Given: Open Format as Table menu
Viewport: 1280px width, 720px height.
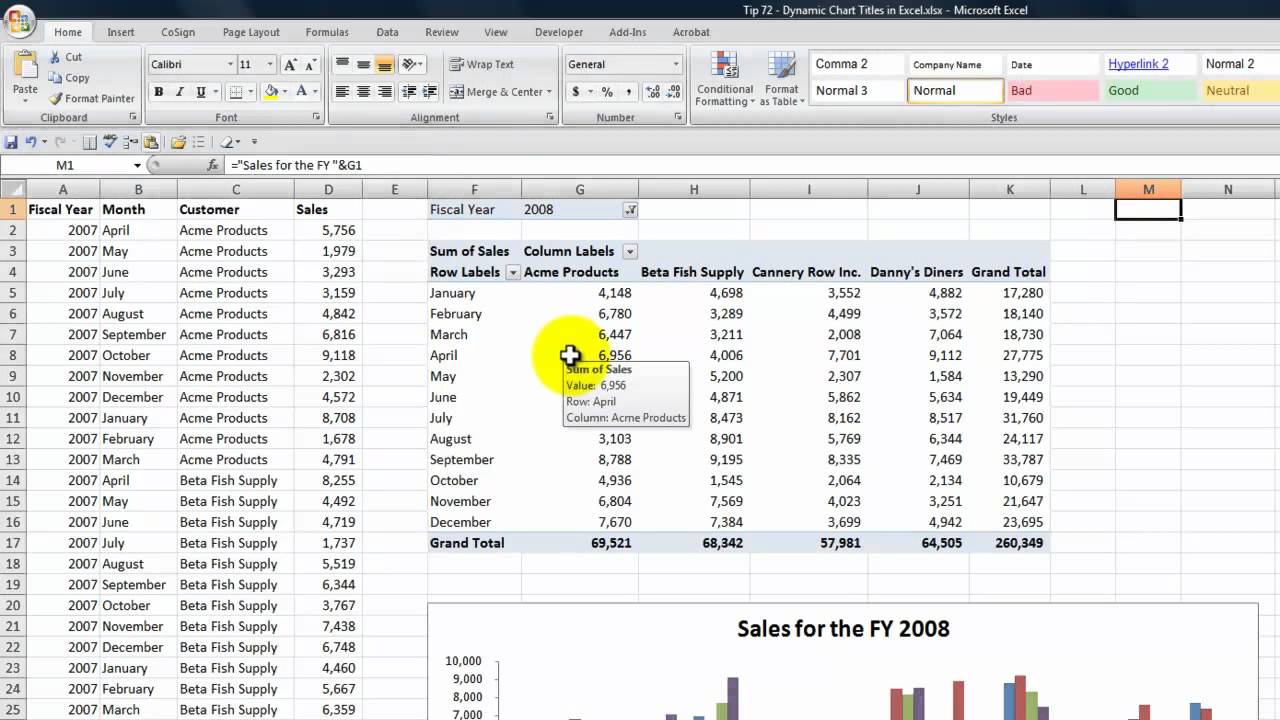Looking at the screenshot, I should (x=781, y=78).
